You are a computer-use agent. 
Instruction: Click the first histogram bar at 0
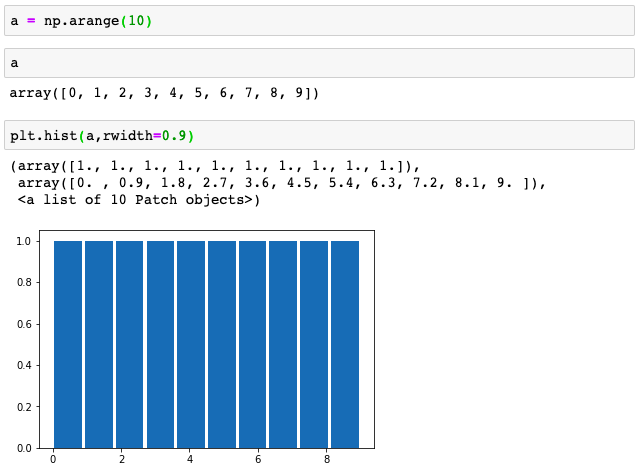coord(68,344)
